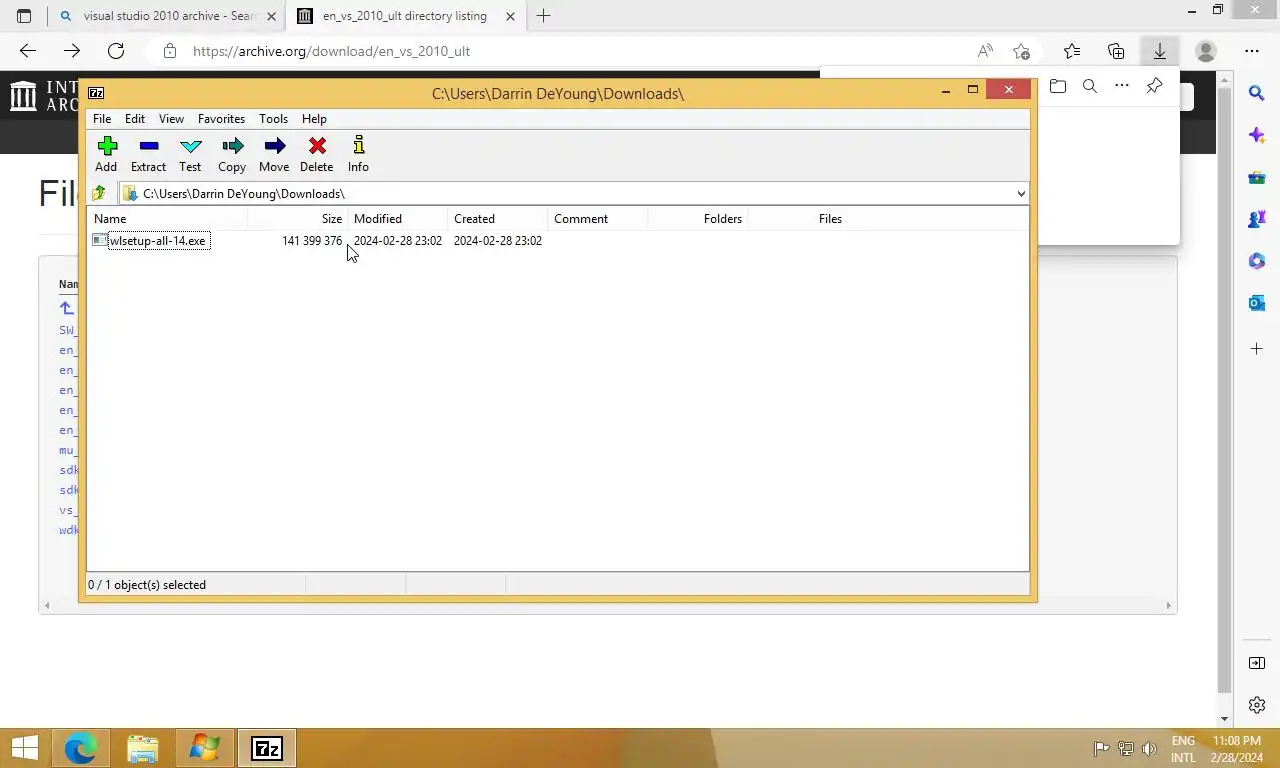Open the Tools menu
Screen dimensions: 1280x768
coord(273,118)
